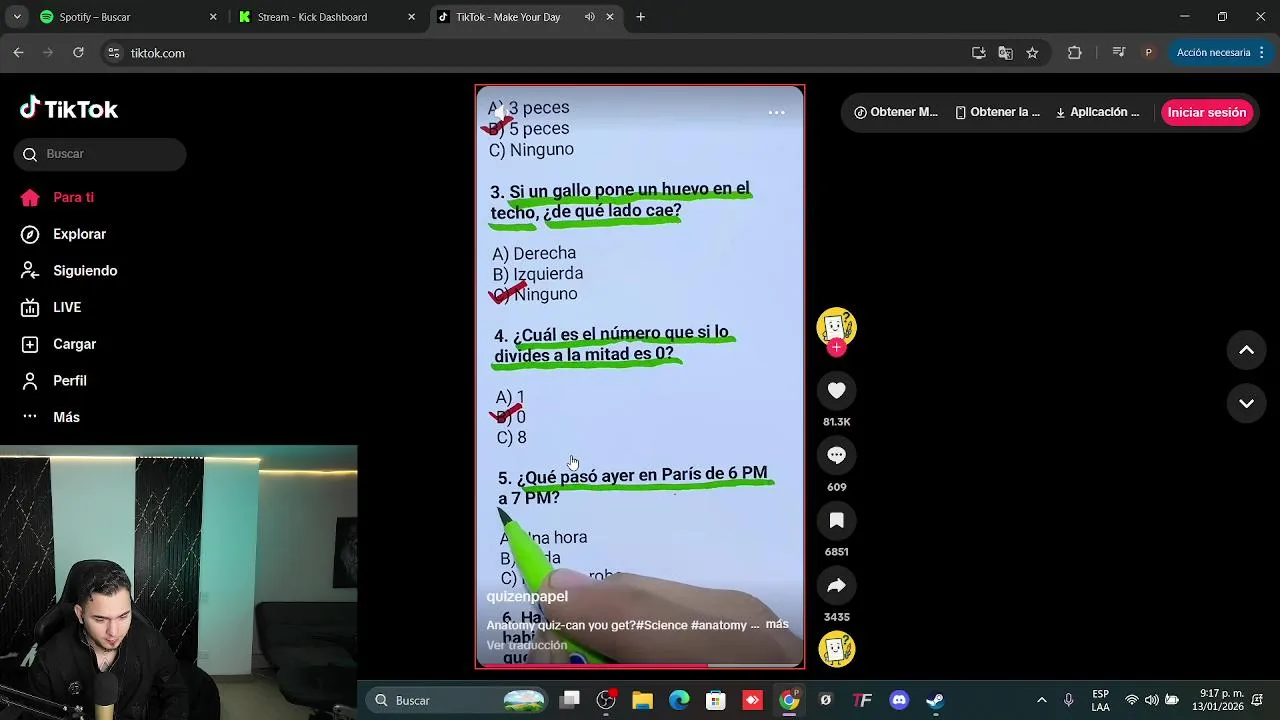Viewport: 1280px width, 720px height.
Task: Bookmark this page with the star
Action: pyautogui.click(x=1032, y=53)
